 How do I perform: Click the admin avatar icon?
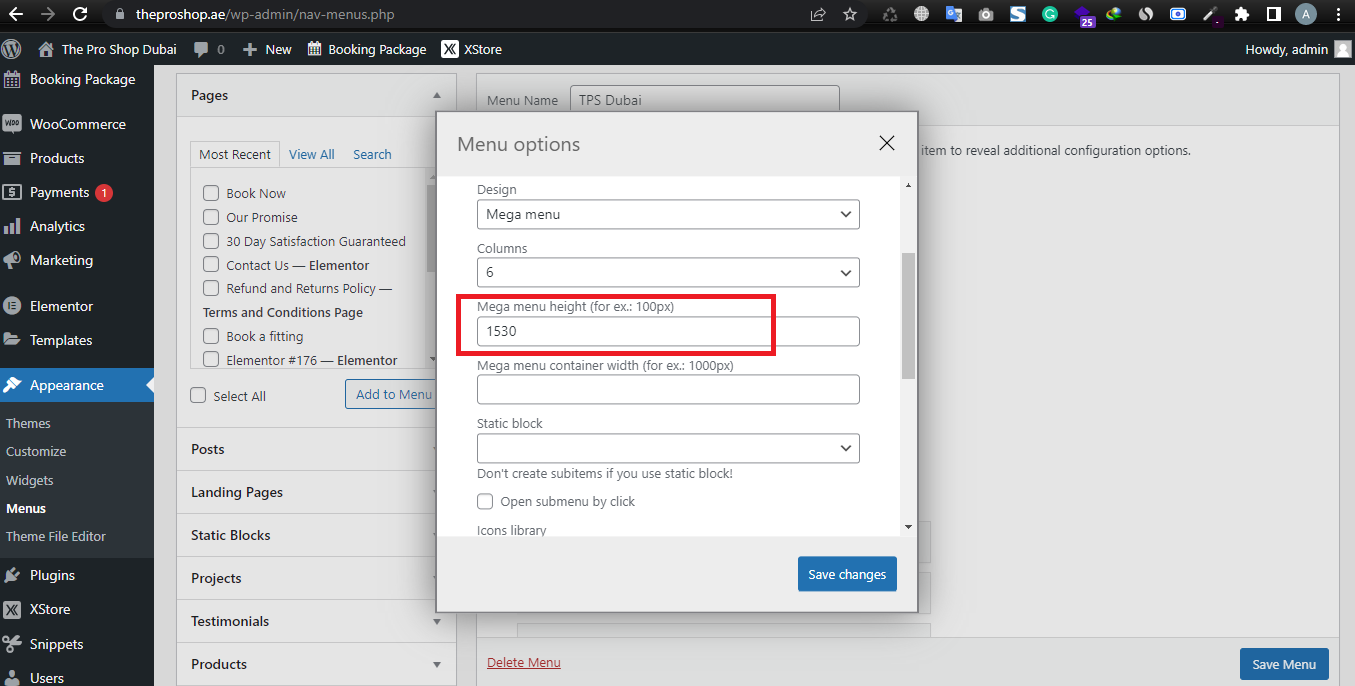pos(1343,49)
